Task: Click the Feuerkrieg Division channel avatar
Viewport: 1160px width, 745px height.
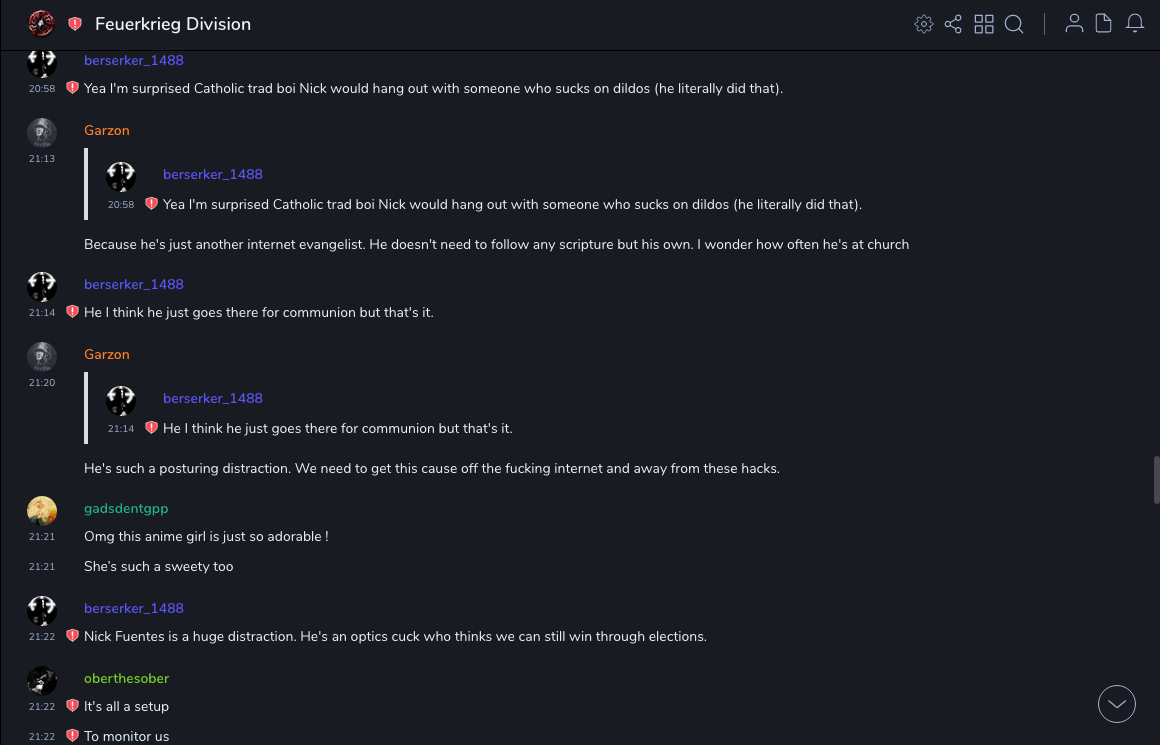Action: (41, 23)
